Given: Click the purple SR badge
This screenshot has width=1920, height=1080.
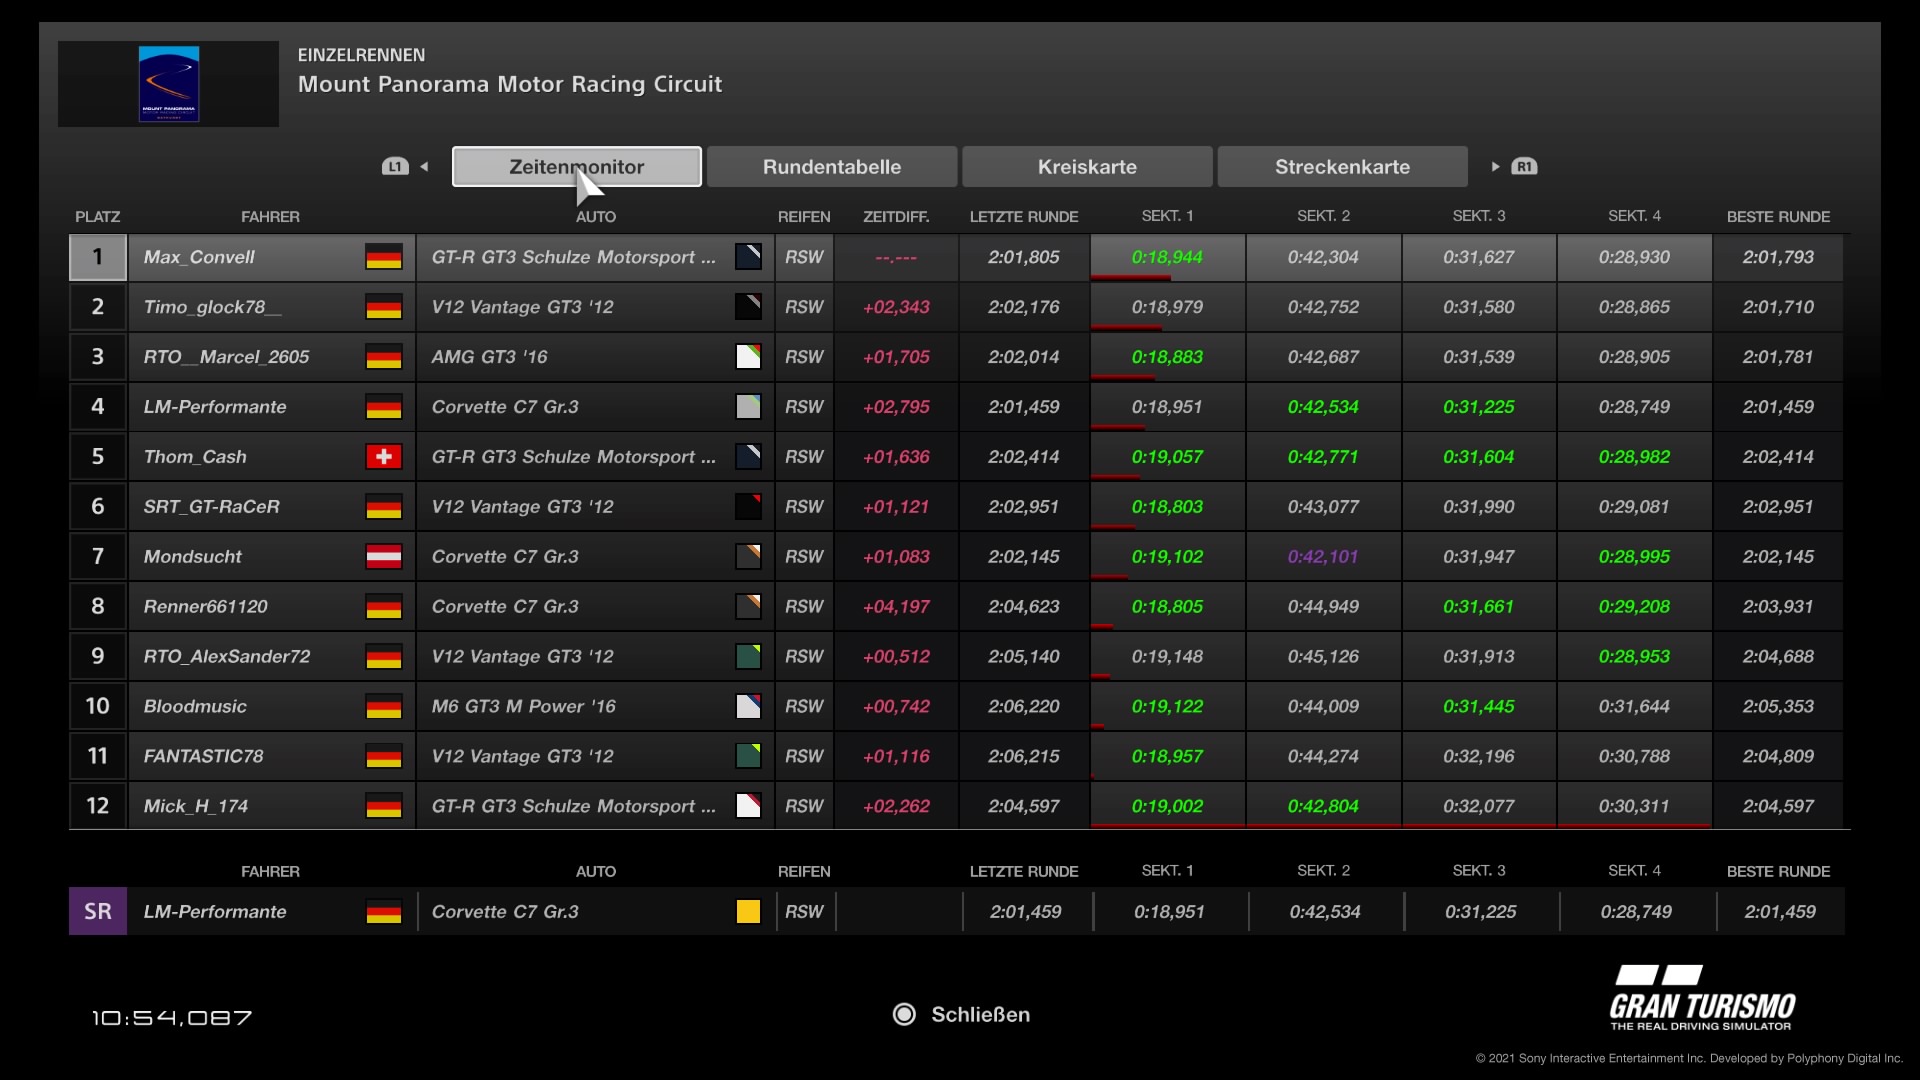Looking at the screenshot, I should click(x=98, y=912).
